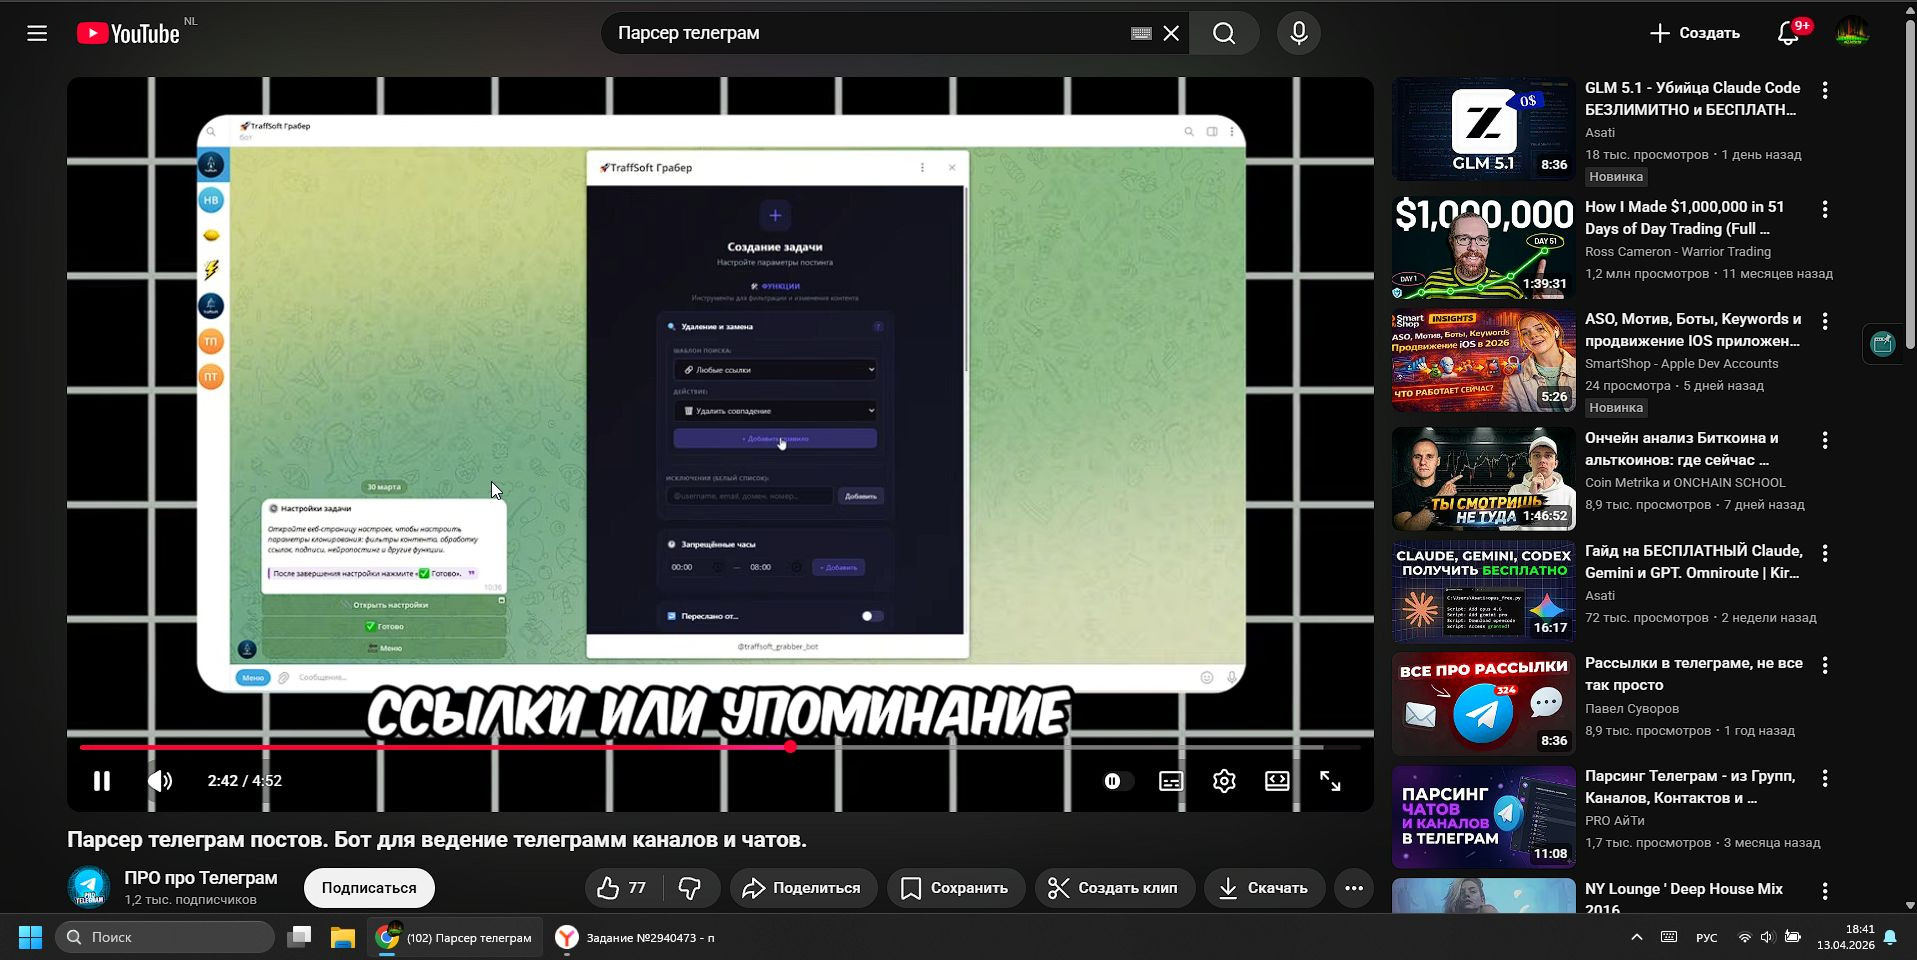
Task: Subscribe with the Подписаться button
Action: tap(369, 888)
